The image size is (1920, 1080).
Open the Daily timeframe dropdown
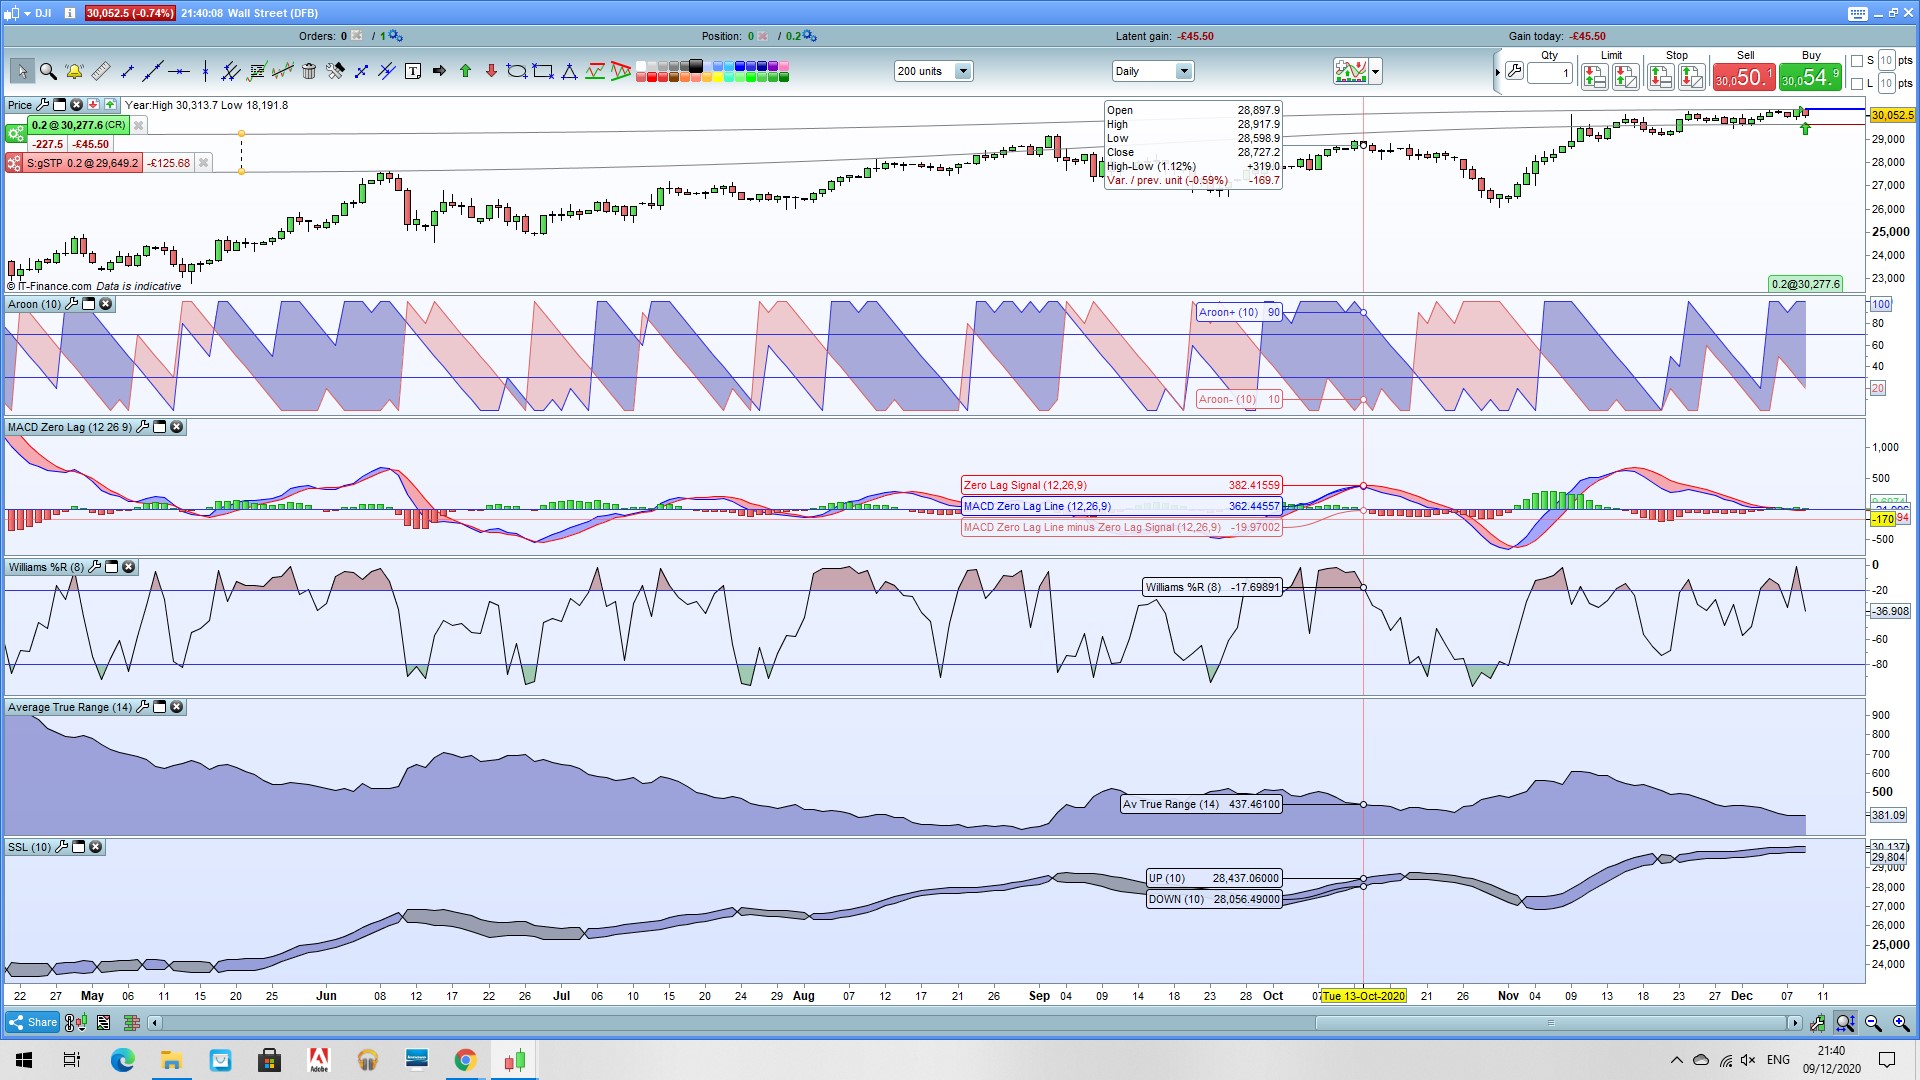[x=1184, y=71]
